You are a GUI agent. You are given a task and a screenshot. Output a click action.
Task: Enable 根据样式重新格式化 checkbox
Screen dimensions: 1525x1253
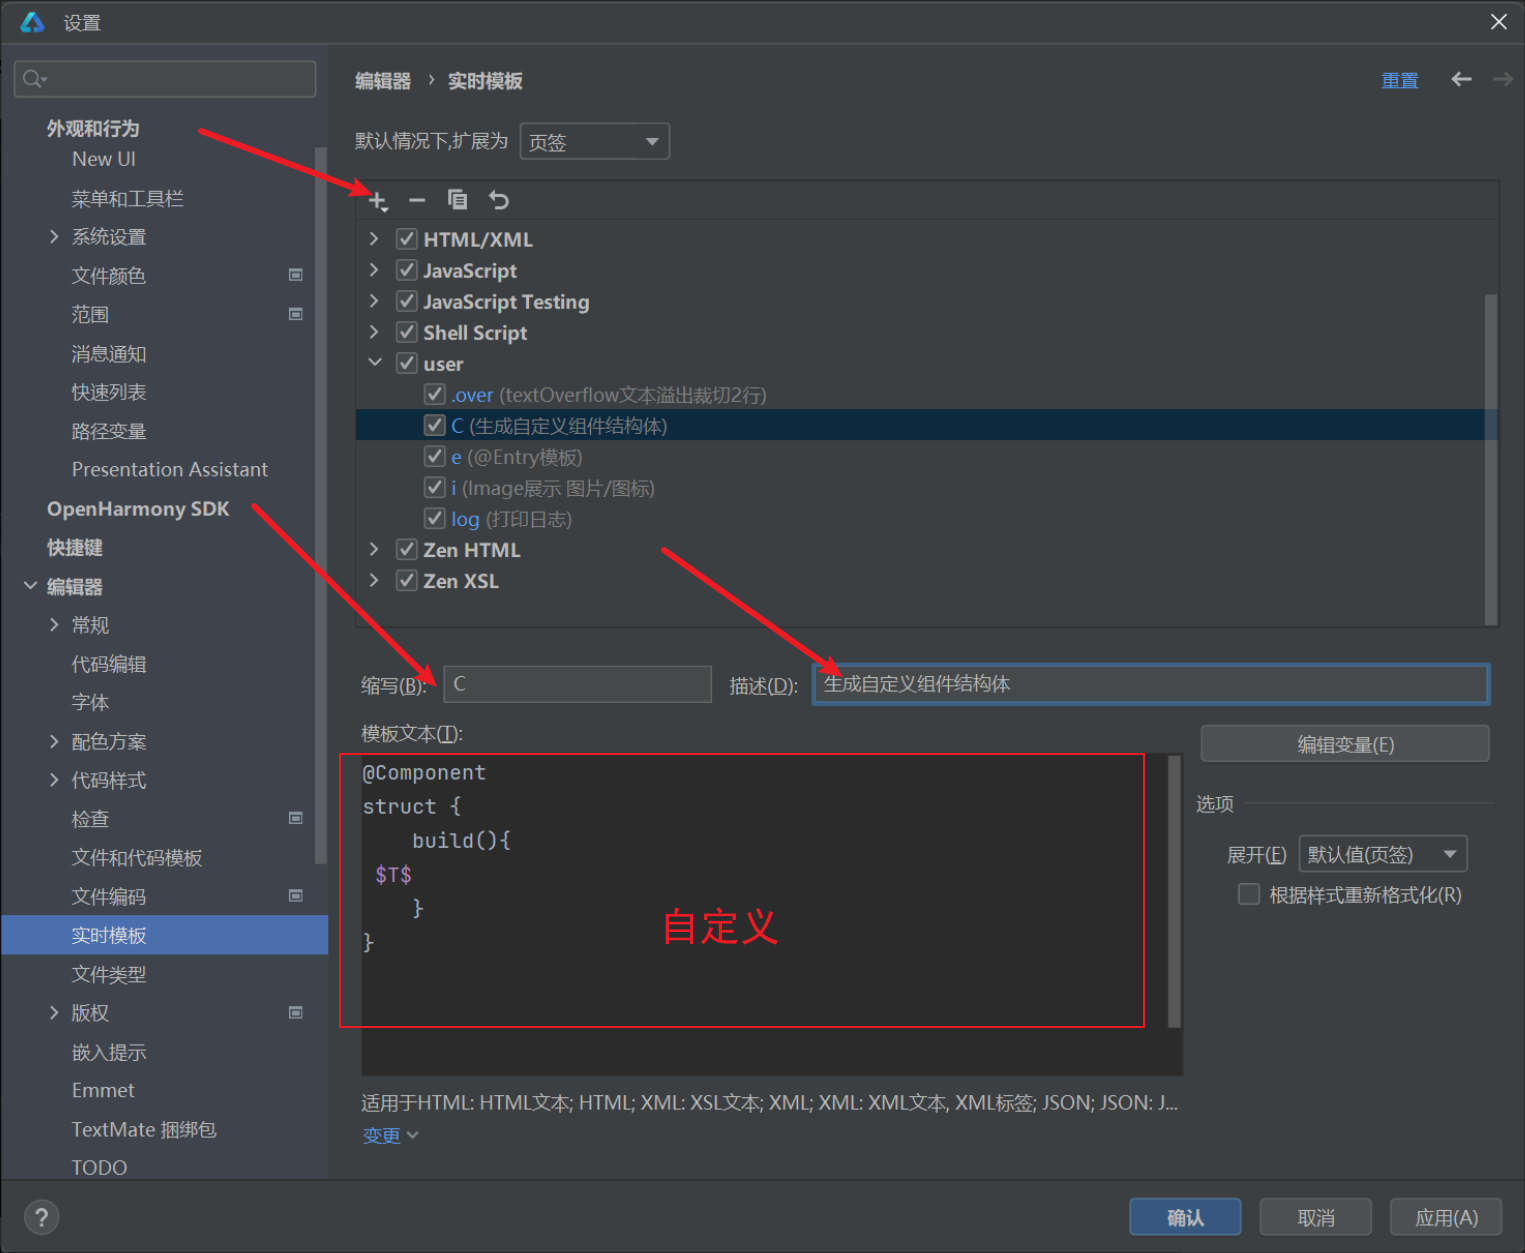pyautogui.click(x=1249, y=894)
